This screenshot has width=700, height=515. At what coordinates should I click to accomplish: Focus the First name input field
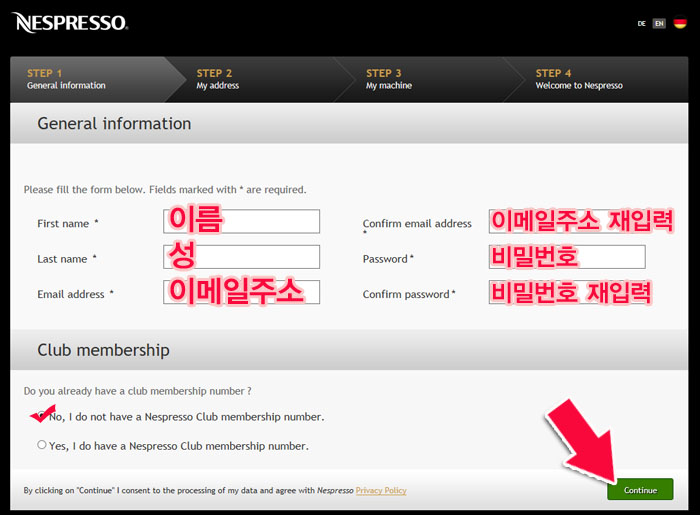point(242,221)
